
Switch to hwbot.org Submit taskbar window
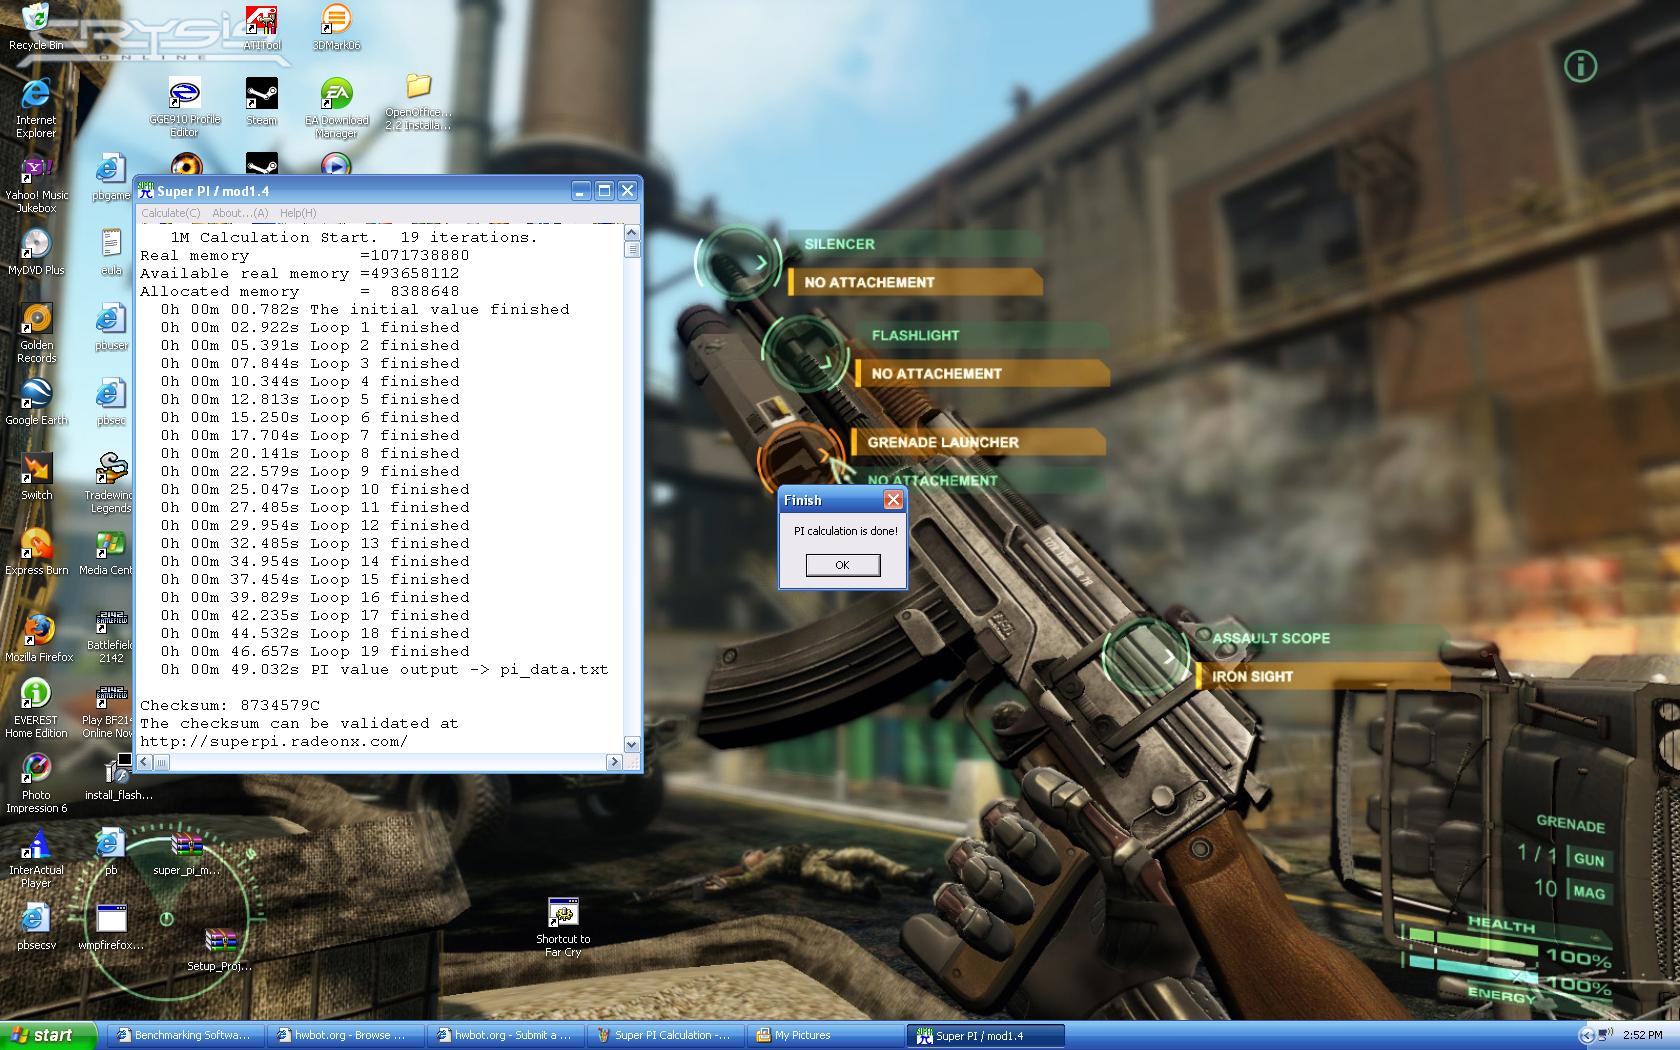(505, 1035)
